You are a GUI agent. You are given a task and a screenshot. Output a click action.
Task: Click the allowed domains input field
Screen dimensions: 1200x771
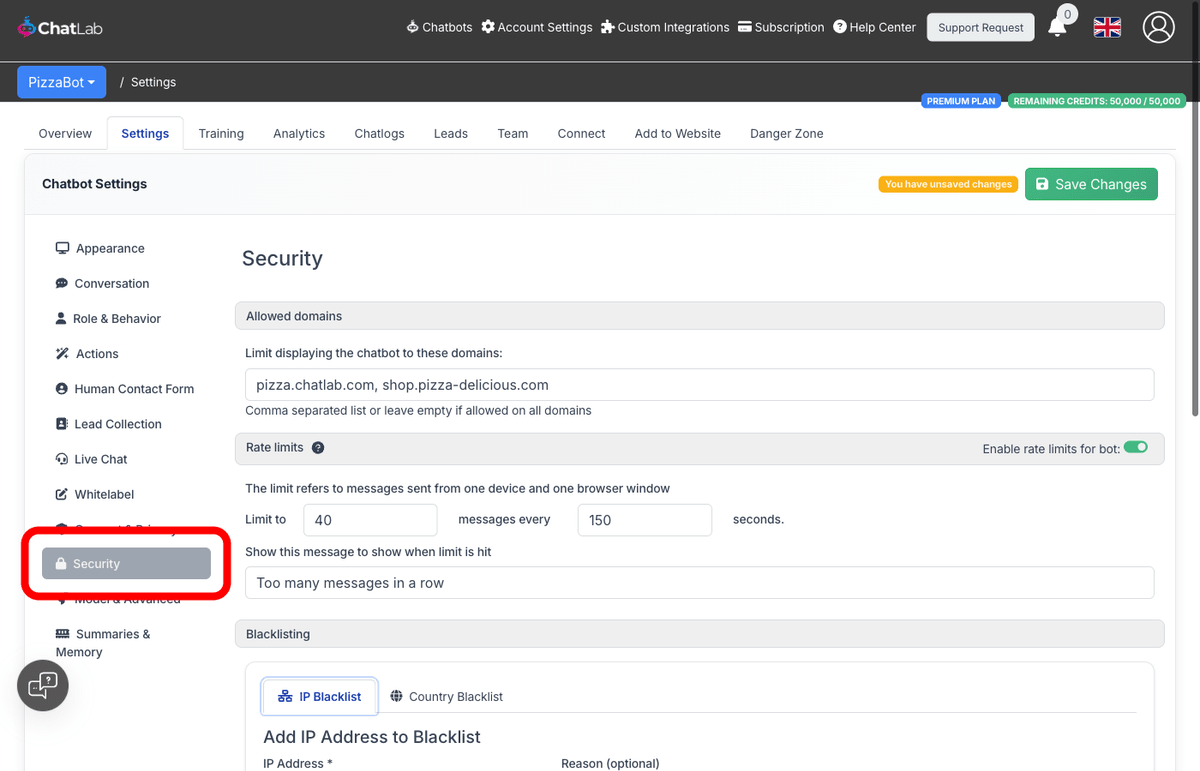click(700, 384)
